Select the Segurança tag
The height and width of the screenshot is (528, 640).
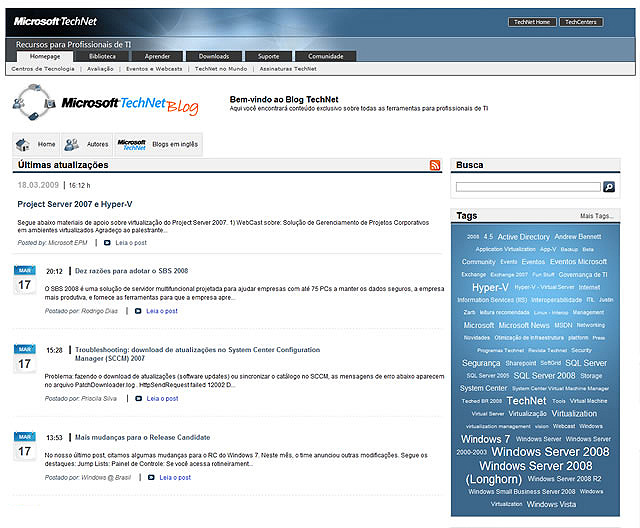tap(481, 363)
